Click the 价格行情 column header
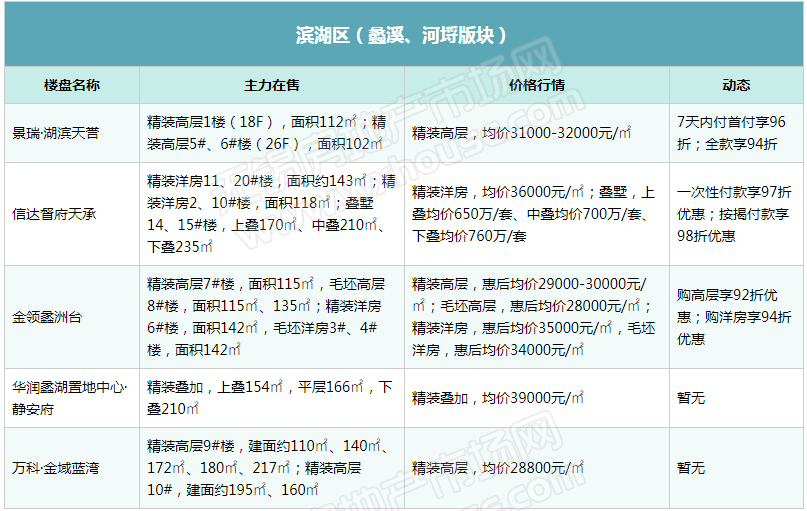Screen dimensions: 807x511 536,85
